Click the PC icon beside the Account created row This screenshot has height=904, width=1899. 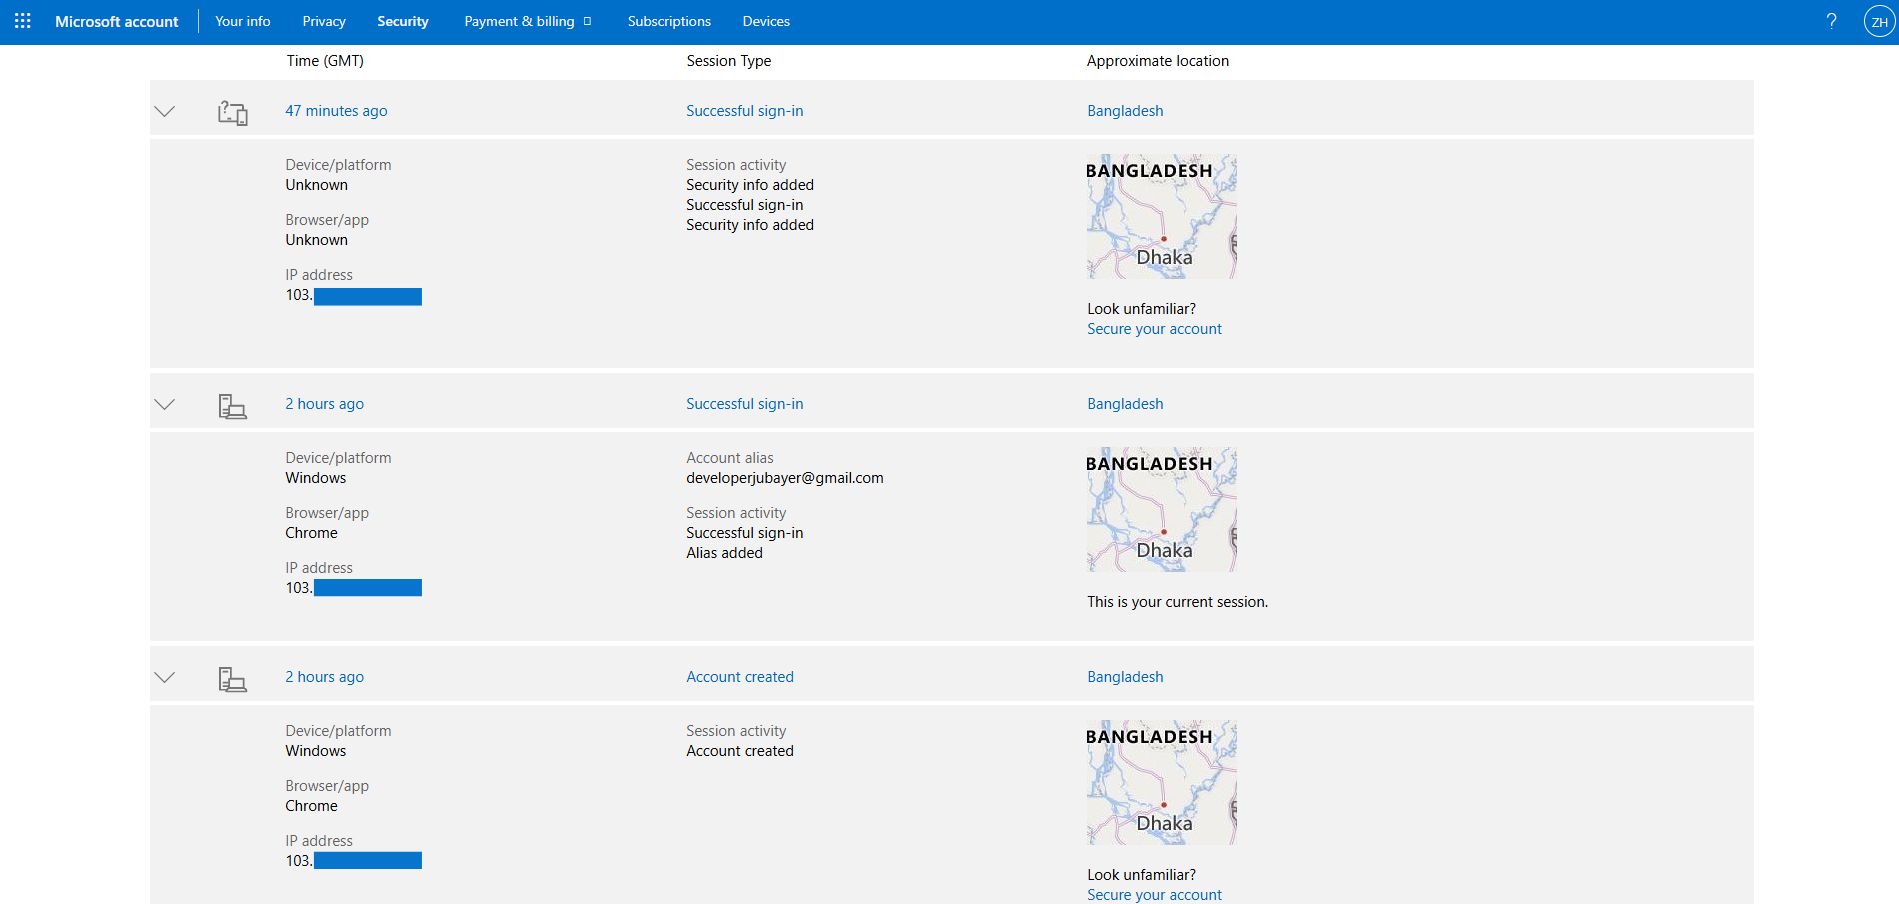pos(233,679)
